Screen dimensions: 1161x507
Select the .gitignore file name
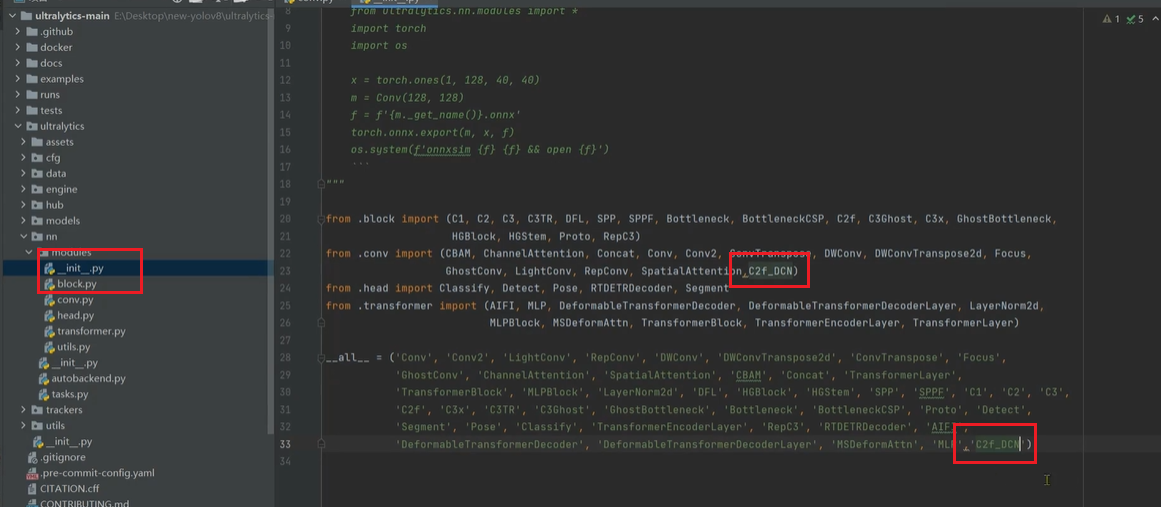62,457
